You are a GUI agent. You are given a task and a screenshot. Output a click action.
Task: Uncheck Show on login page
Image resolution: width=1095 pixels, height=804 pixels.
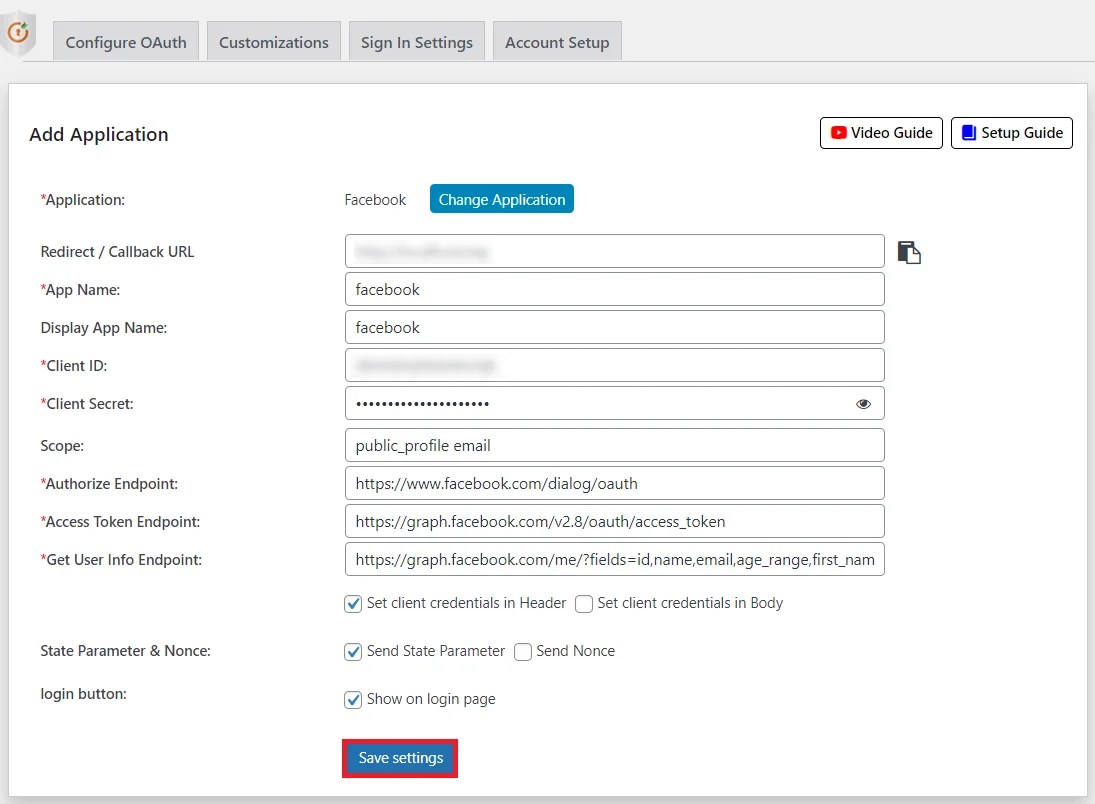click(x=352, y=699)
